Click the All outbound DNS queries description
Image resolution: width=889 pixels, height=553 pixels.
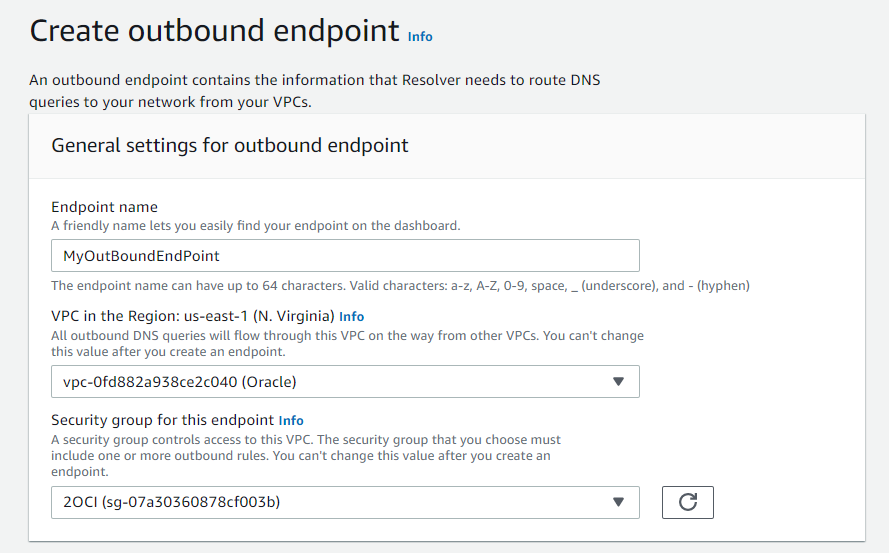click(347, 343)
